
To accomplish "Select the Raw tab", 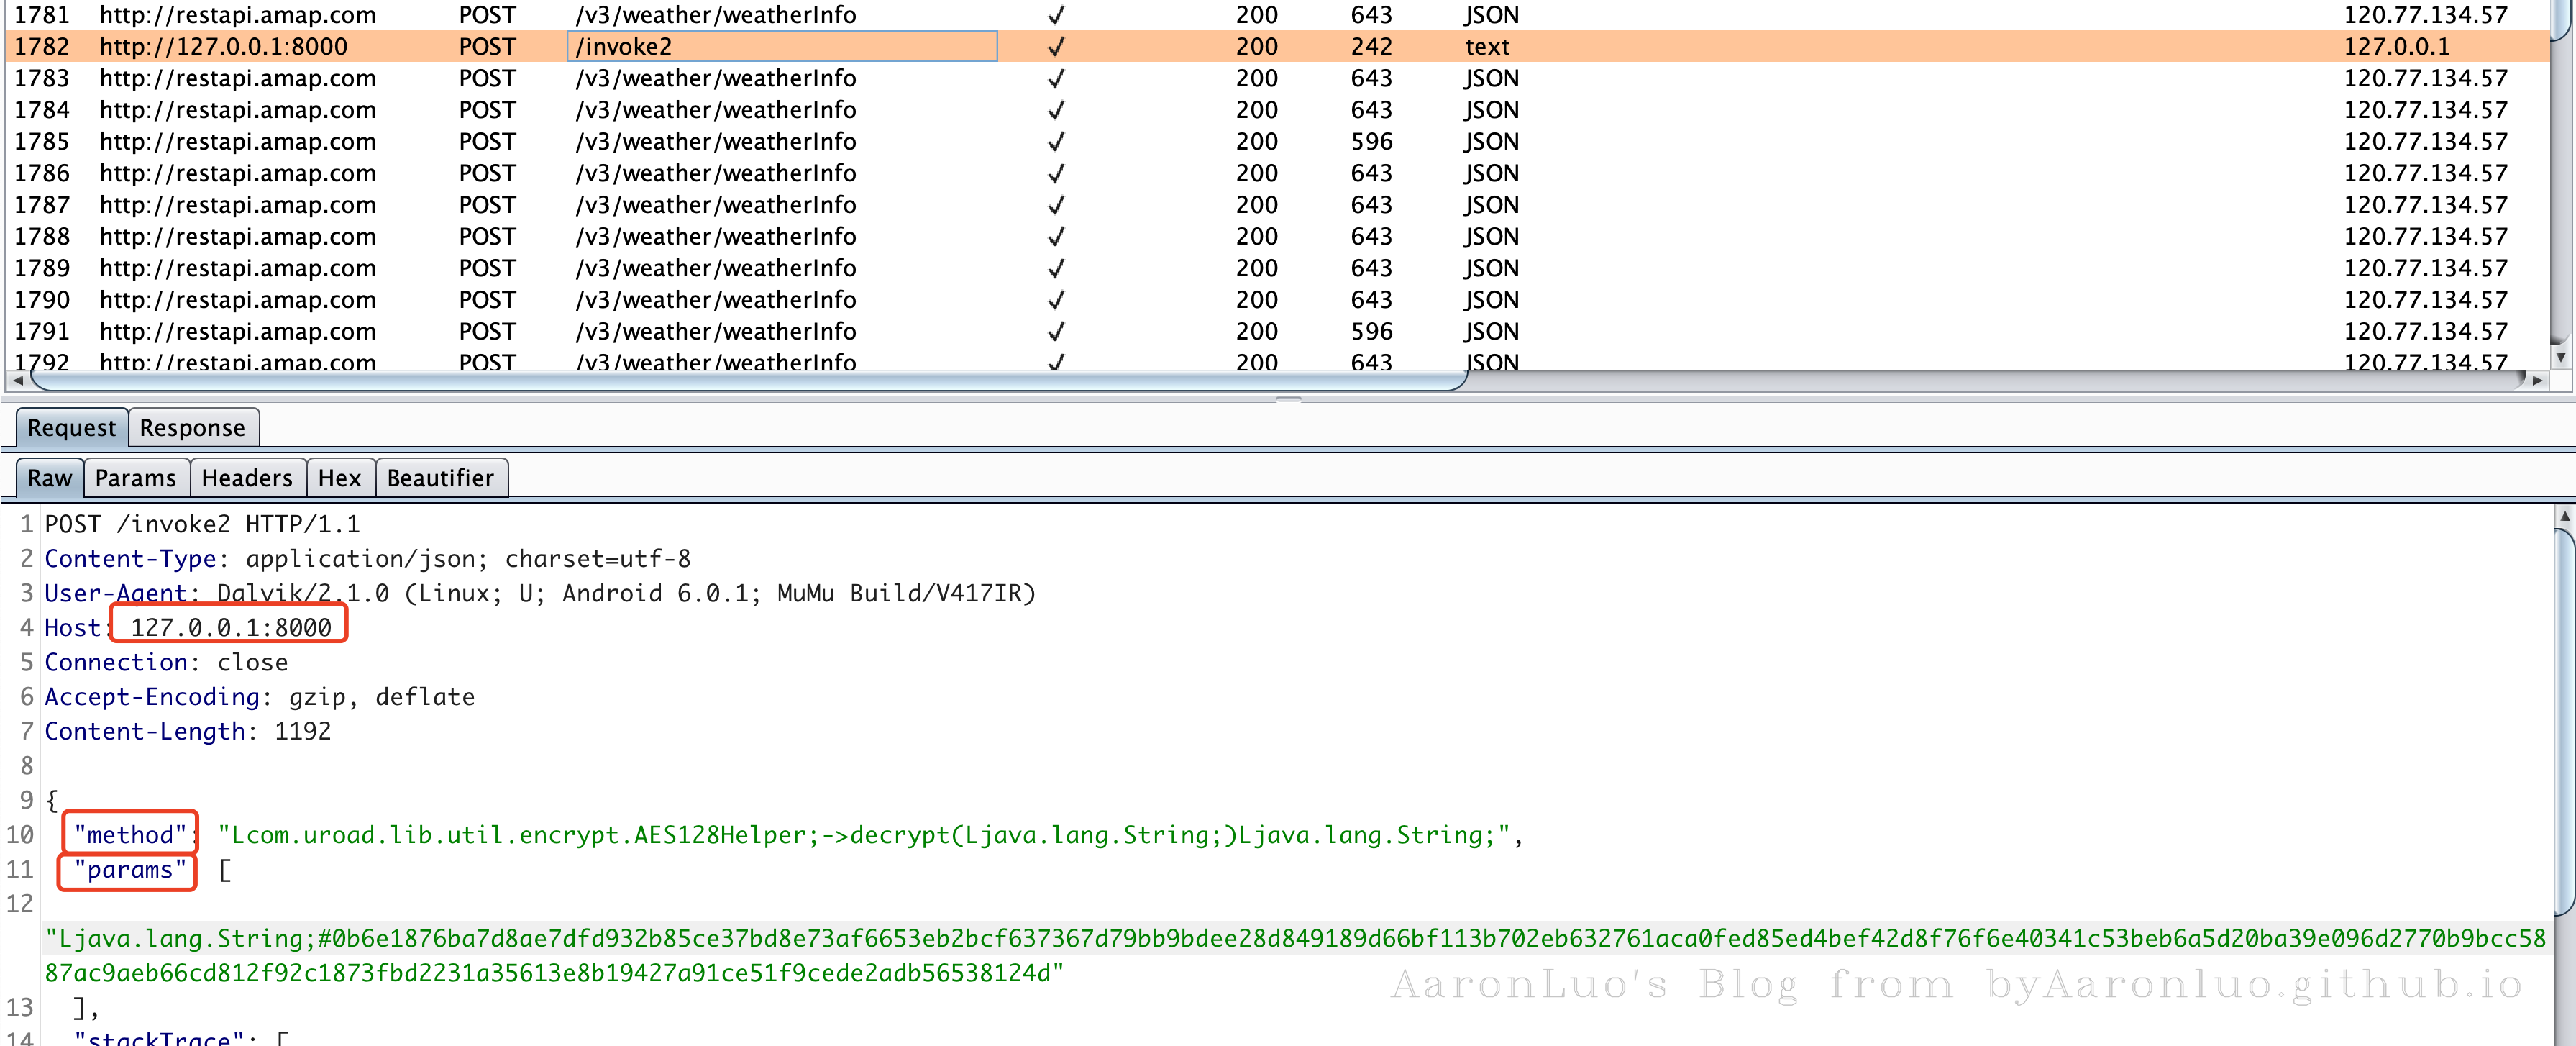I will click(x=49, y=478).
